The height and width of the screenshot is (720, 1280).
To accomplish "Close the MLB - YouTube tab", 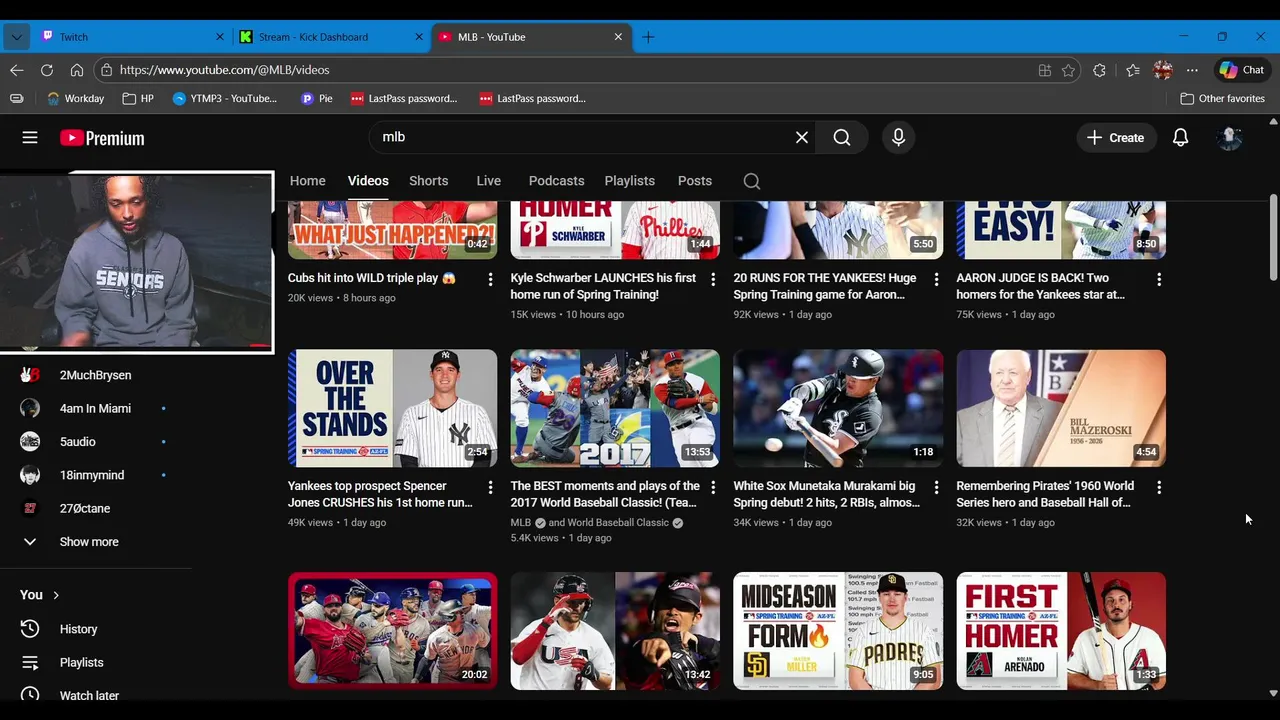I will [618, 37].
